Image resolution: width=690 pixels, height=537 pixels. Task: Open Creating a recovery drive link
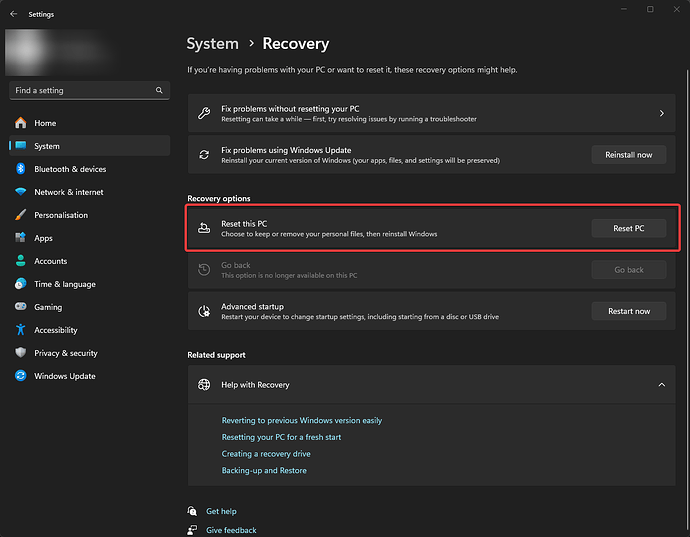tap(266, 454)
